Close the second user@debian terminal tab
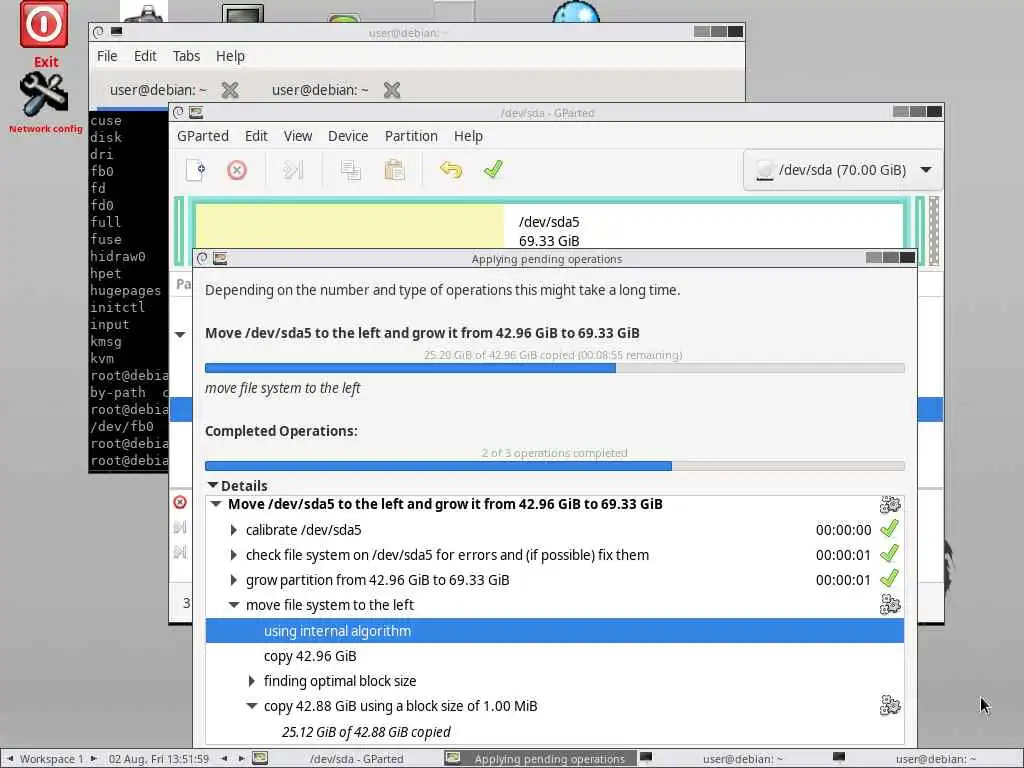The image size is (1024, 768). click(x=392, y=90)
